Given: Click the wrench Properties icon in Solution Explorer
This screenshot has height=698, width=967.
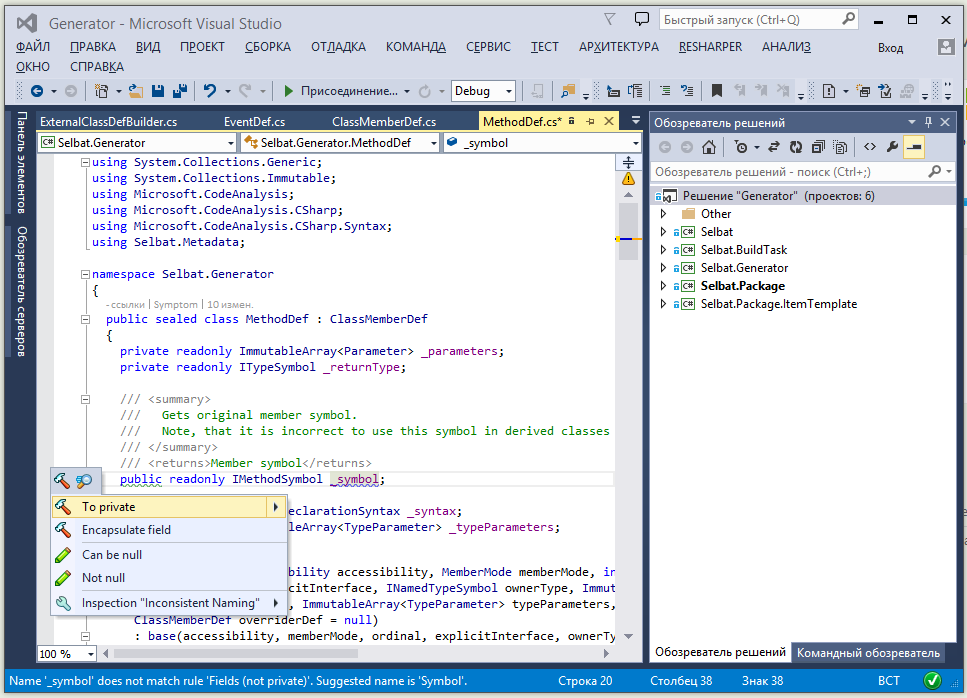Looking at the screenshot, I should click(892, 147).
